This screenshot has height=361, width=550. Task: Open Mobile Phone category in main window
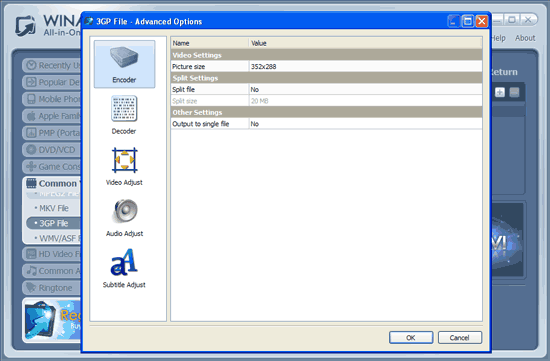click(x=52, y=99)
